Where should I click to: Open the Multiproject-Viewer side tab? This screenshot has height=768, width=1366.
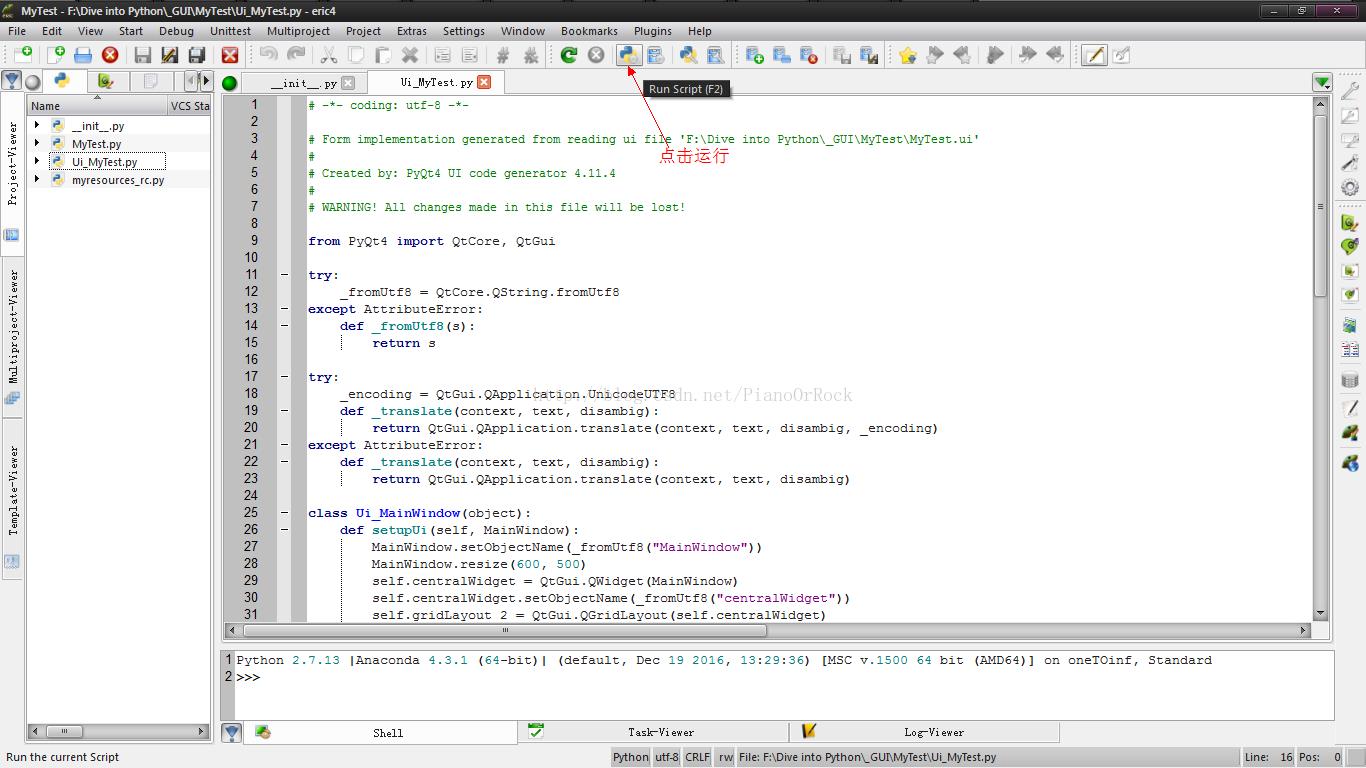pyautogui.click(x=12, y=336)
